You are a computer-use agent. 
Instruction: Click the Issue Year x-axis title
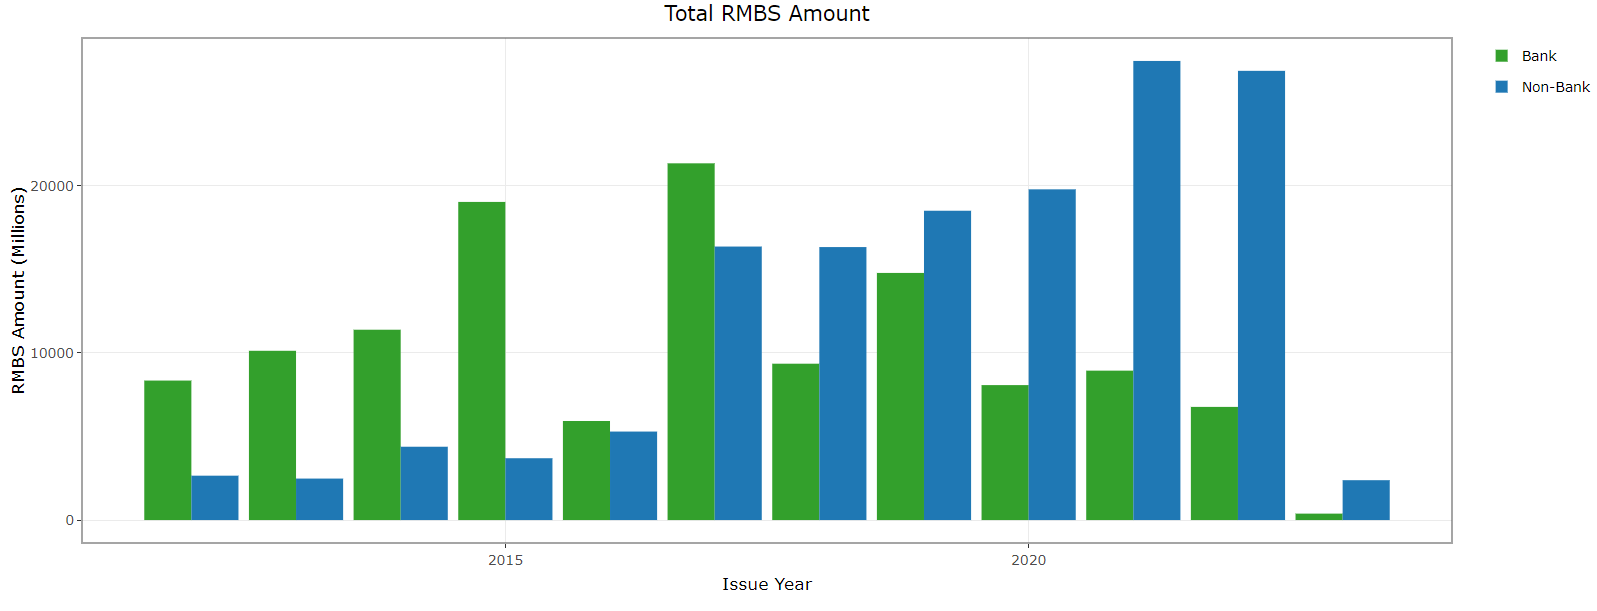766,584
